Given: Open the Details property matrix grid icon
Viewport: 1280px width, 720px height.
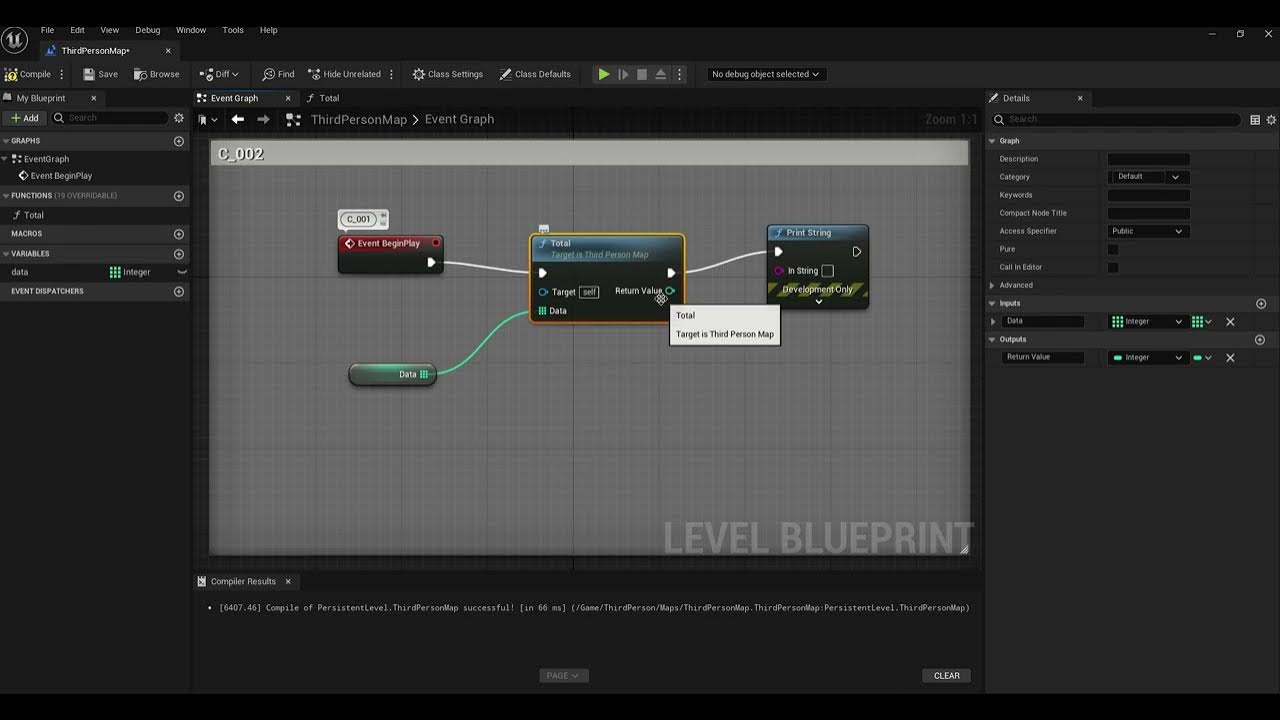Looking at the screenshot, I should click(1255, 119).
